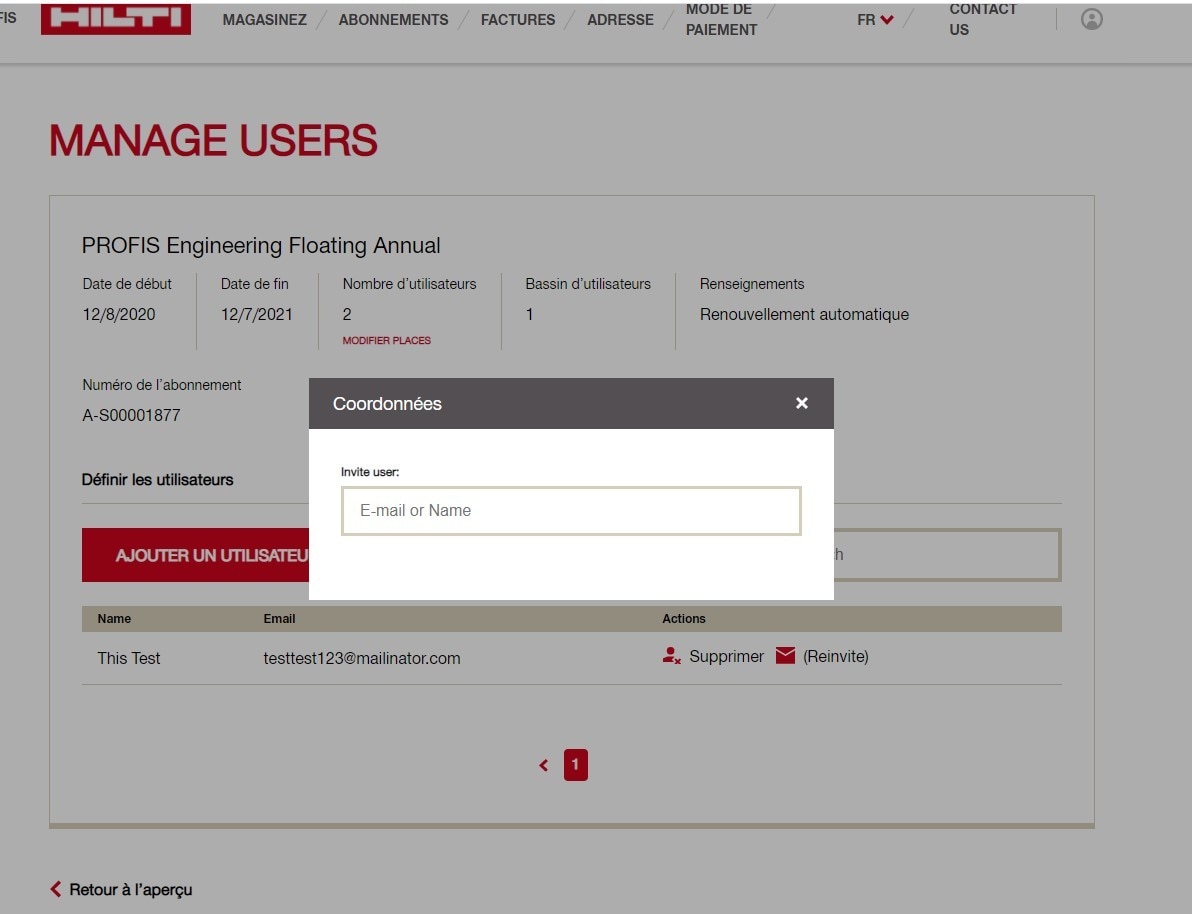This screenshot has width=1192, height=914.
Task: Focus the E-mail or Name input field
Action: [571, 511]
